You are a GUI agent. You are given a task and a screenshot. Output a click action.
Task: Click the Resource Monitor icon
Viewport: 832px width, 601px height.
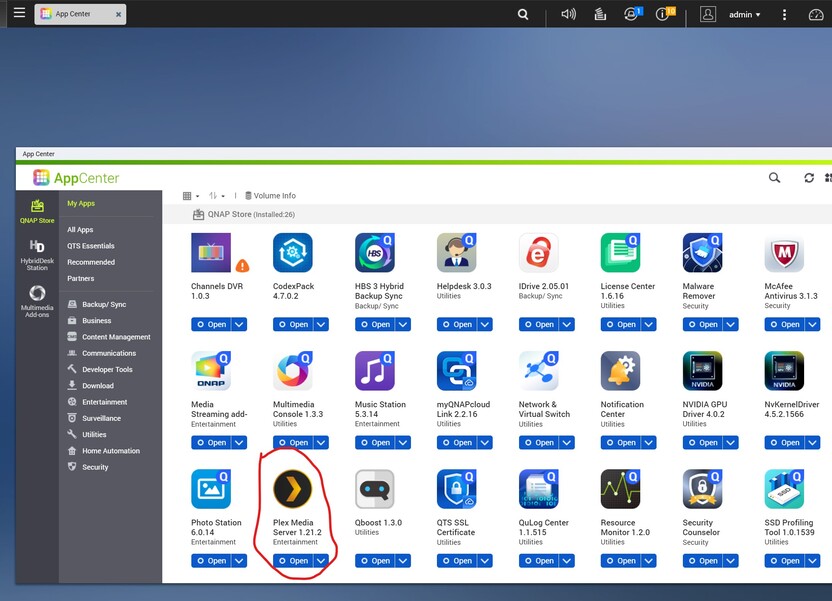(x=620, y=489)
